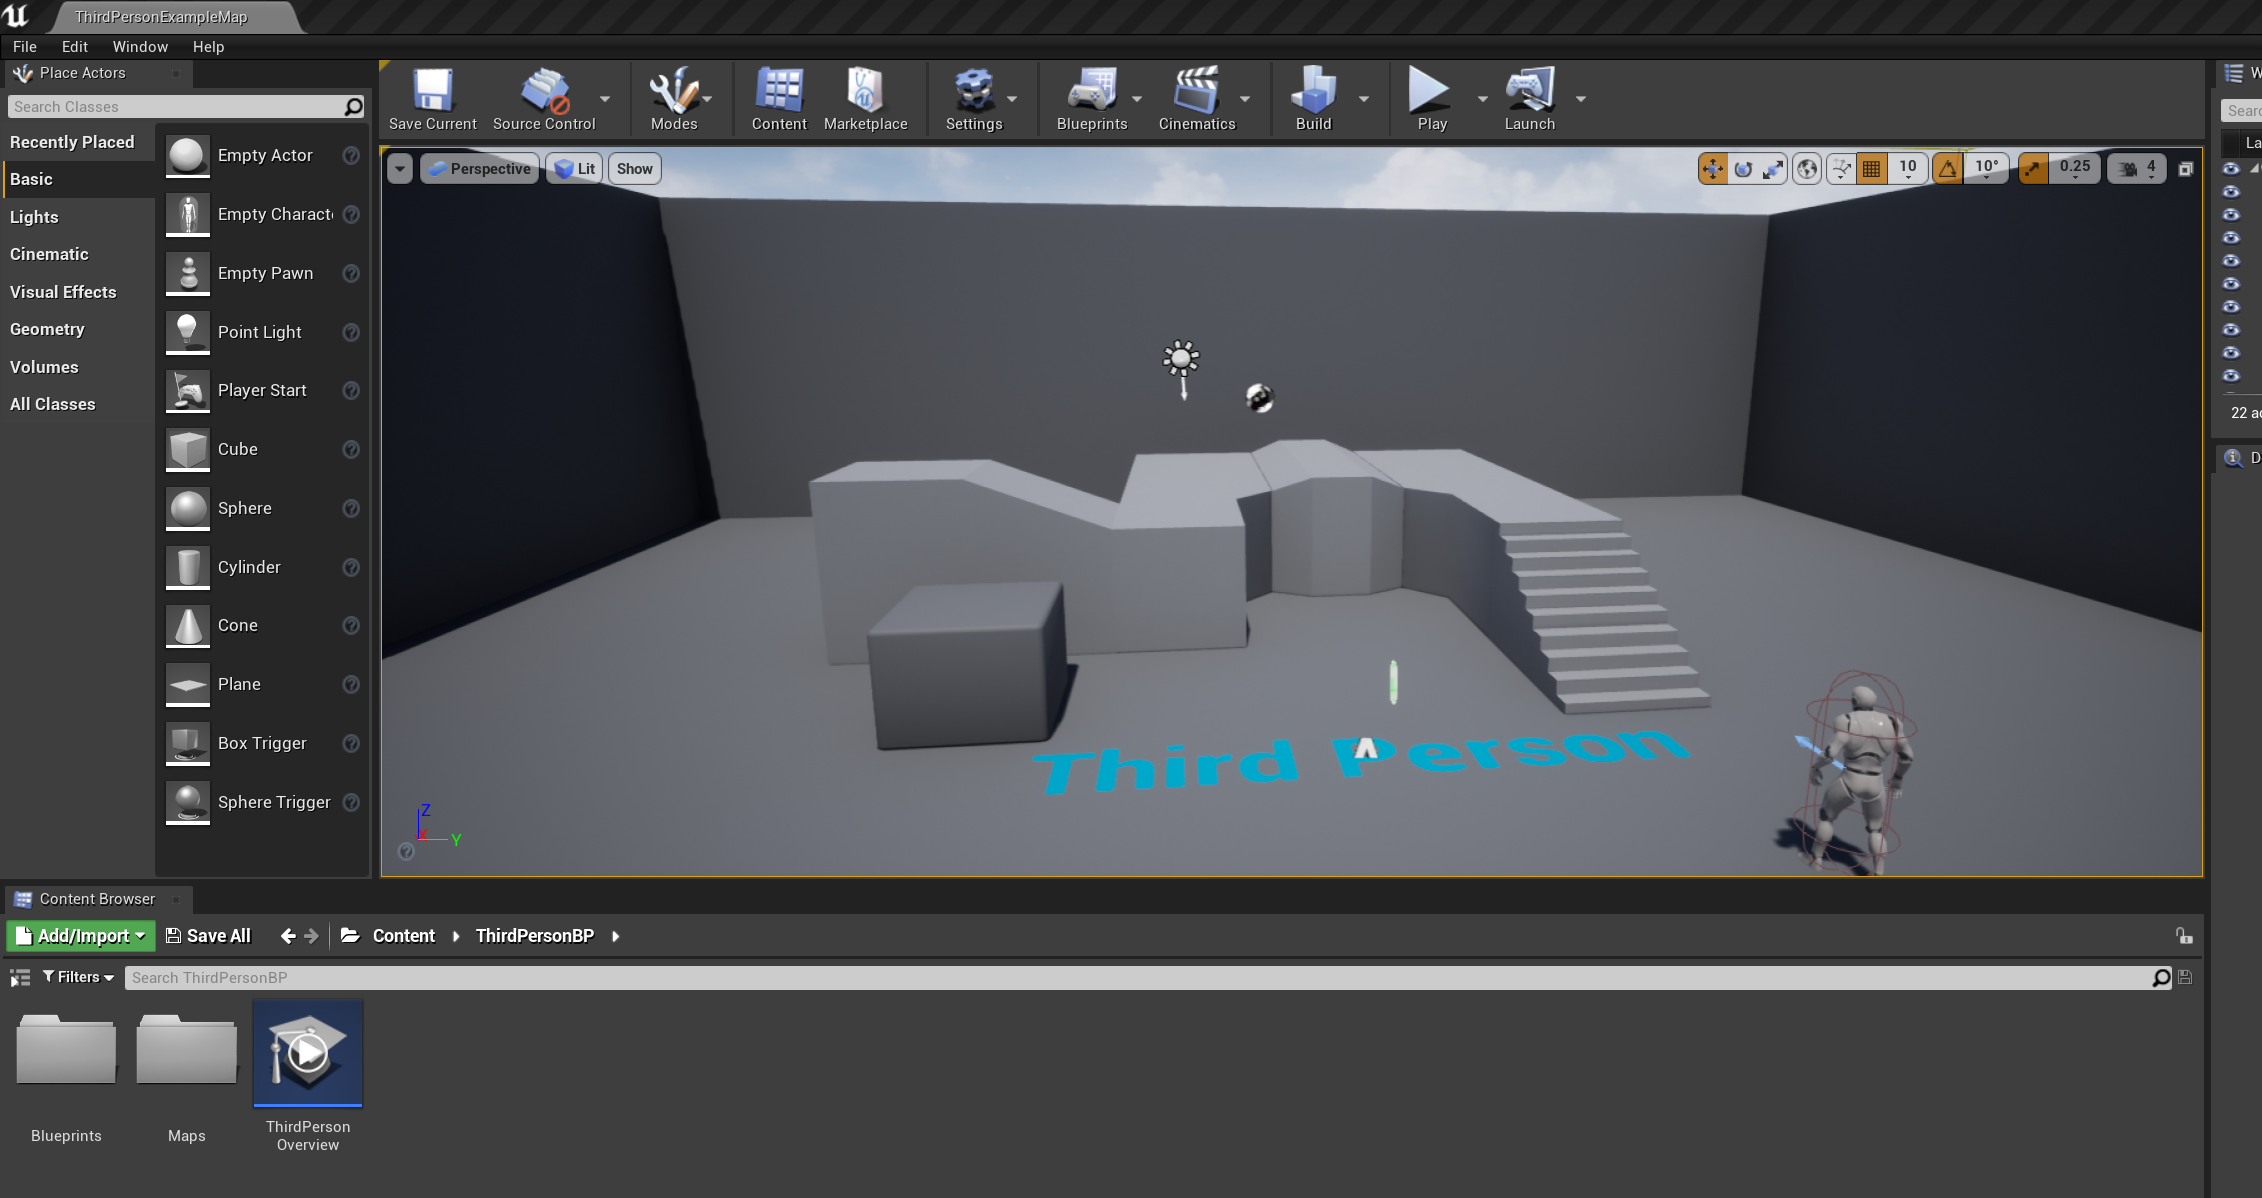Open the Marketplace from the toolbar

tap(865, 99)
